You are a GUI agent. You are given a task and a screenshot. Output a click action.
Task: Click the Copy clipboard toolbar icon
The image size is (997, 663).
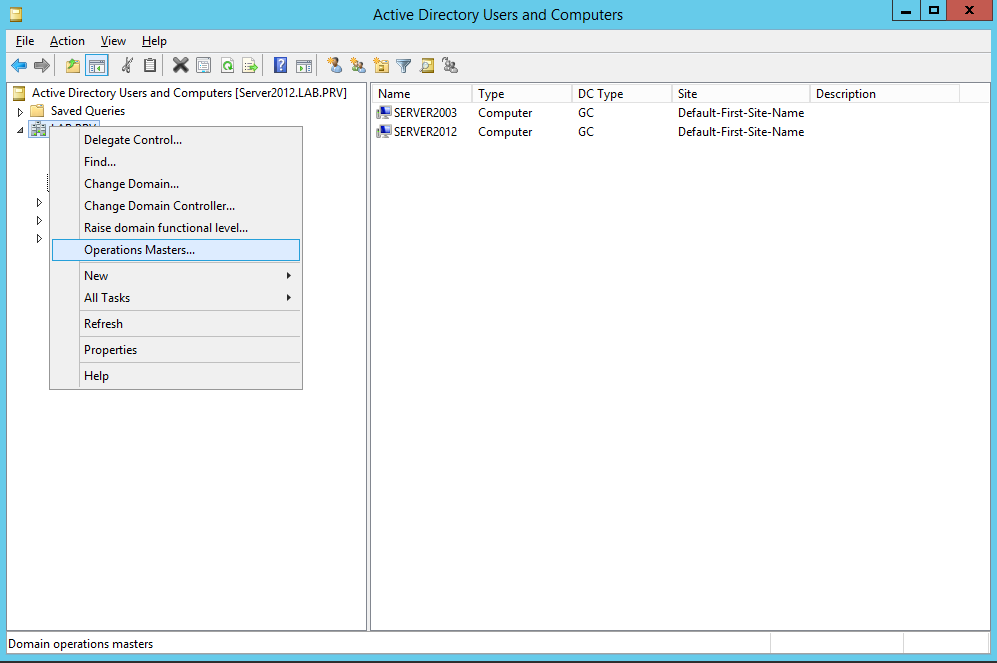pyautogui.click(x=150, y=65)
